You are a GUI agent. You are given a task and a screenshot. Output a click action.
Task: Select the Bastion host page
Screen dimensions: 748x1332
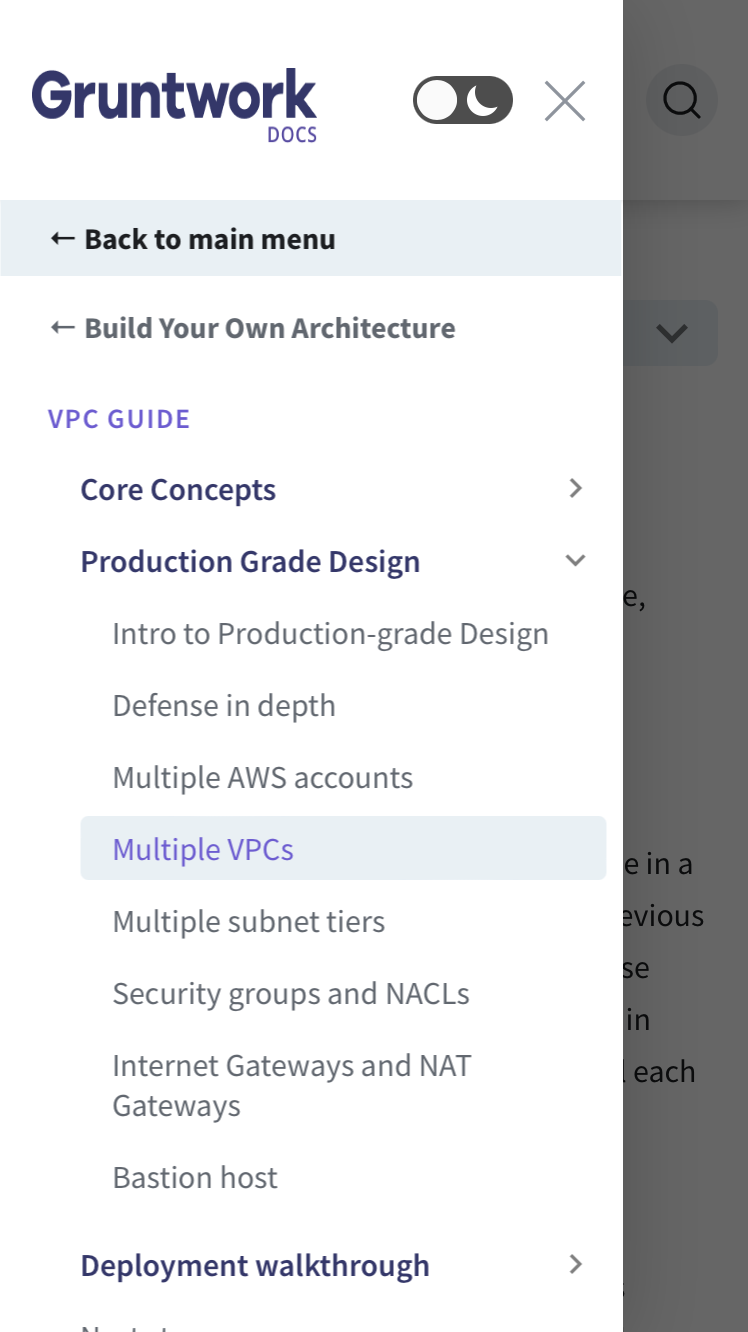coord(195,1178)
